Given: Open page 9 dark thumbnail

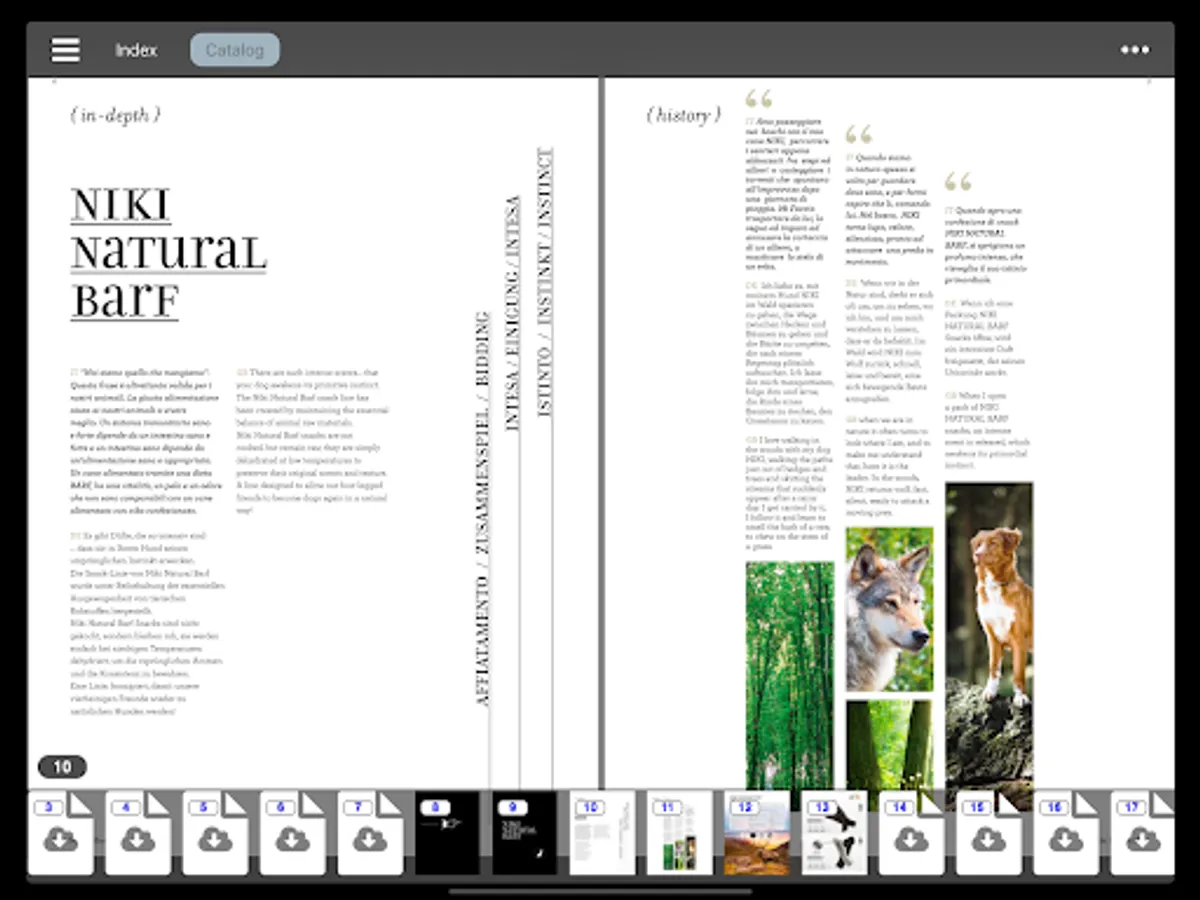Looking at the screenshot, I should pos(525,832).
